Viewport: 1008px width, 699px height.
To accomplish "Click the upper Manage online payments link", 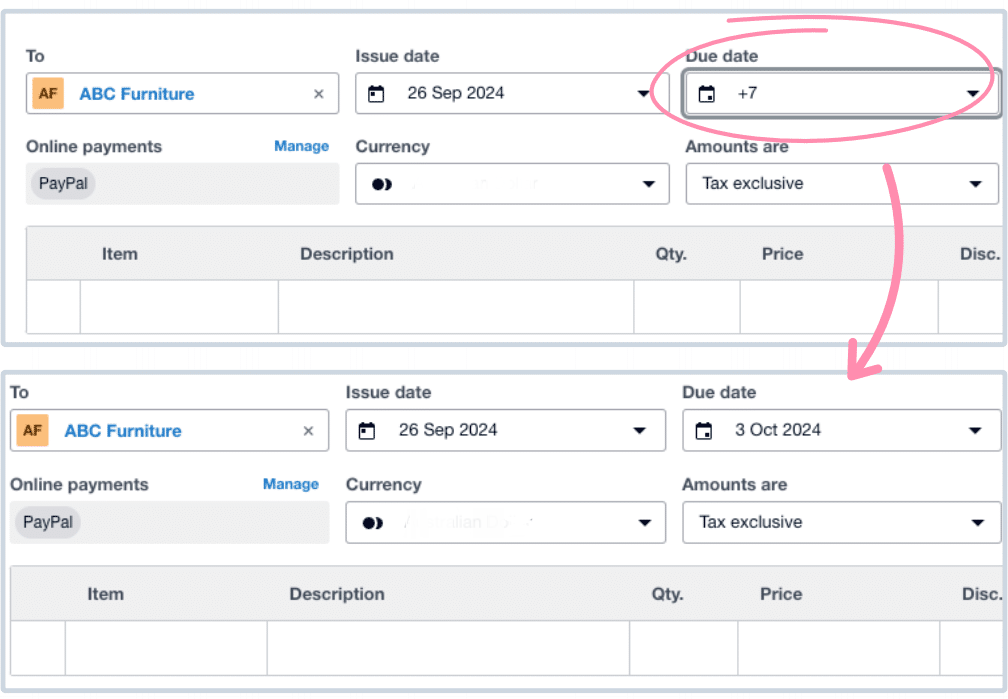I will click(301, 146).
